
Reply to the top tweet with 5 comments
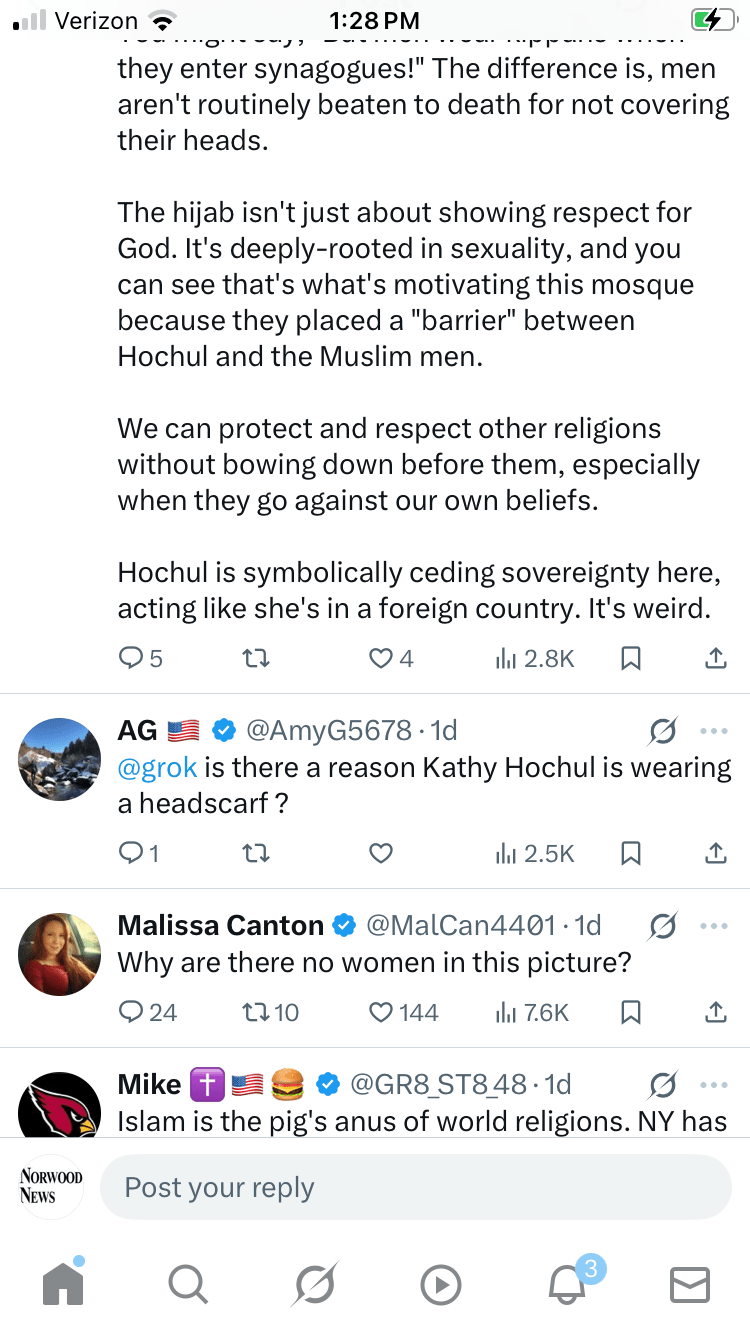coord(132,658)
